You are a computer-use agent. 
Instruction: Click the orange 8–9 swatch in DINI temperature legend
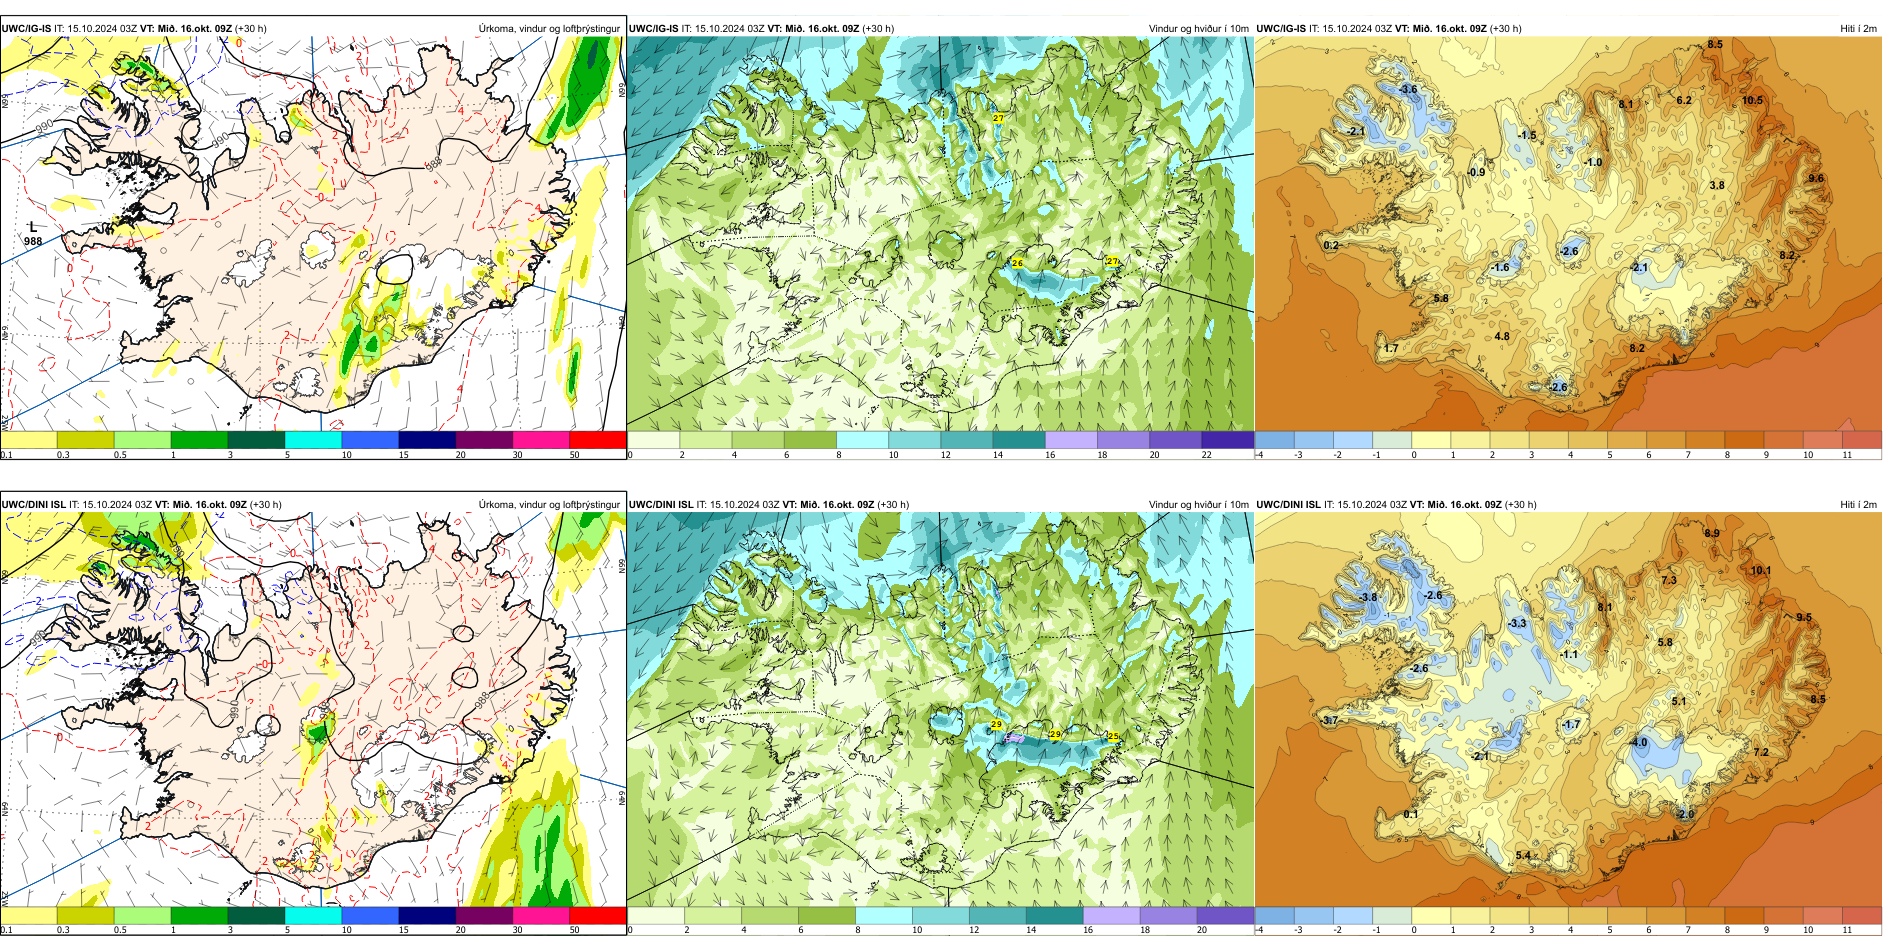[x=1745, y=915]
